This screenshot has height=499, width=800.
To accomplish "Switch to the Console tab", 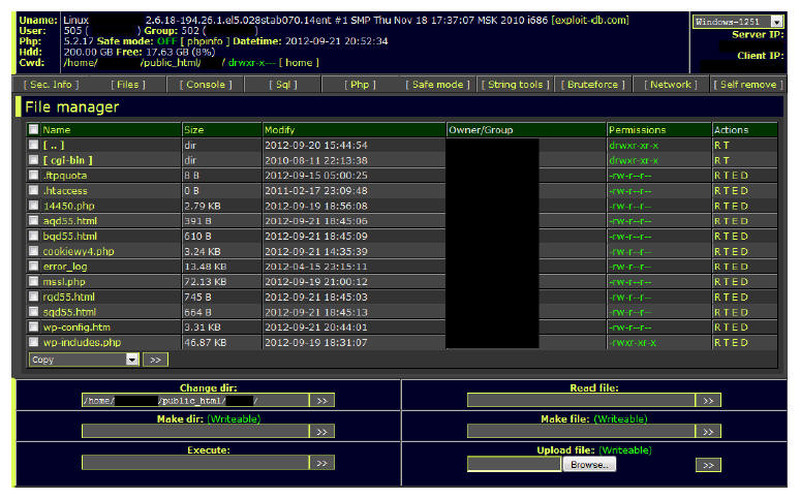I will click(x=205, y=85).
